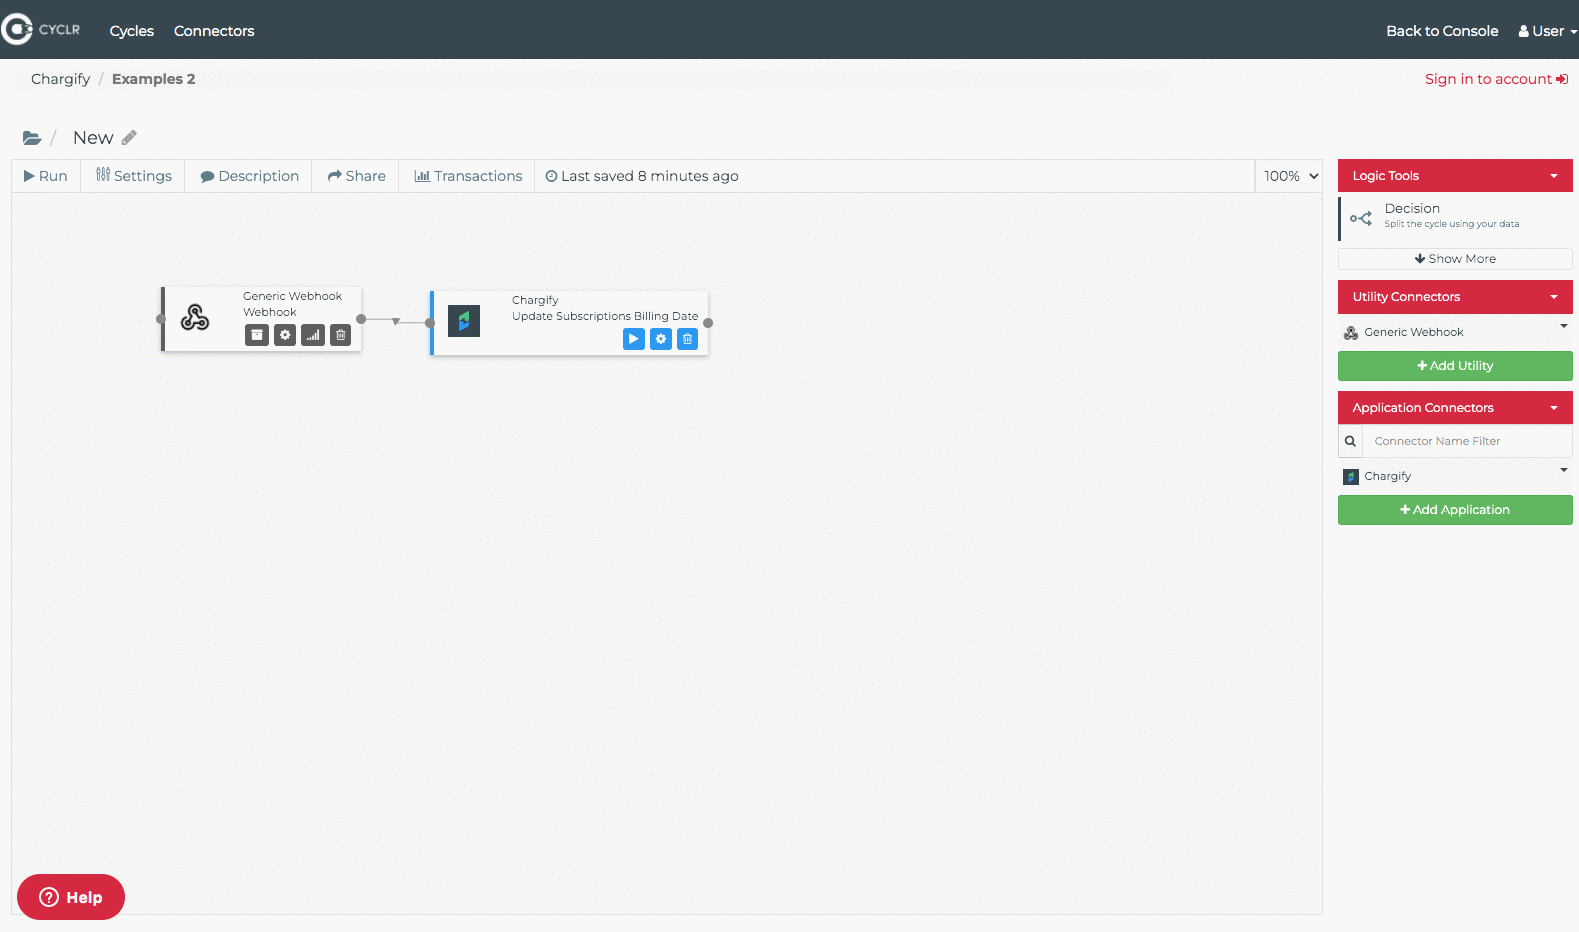Delete the Generic Webhook step
Screen dimensions: 1579x932
coord(341,335)
